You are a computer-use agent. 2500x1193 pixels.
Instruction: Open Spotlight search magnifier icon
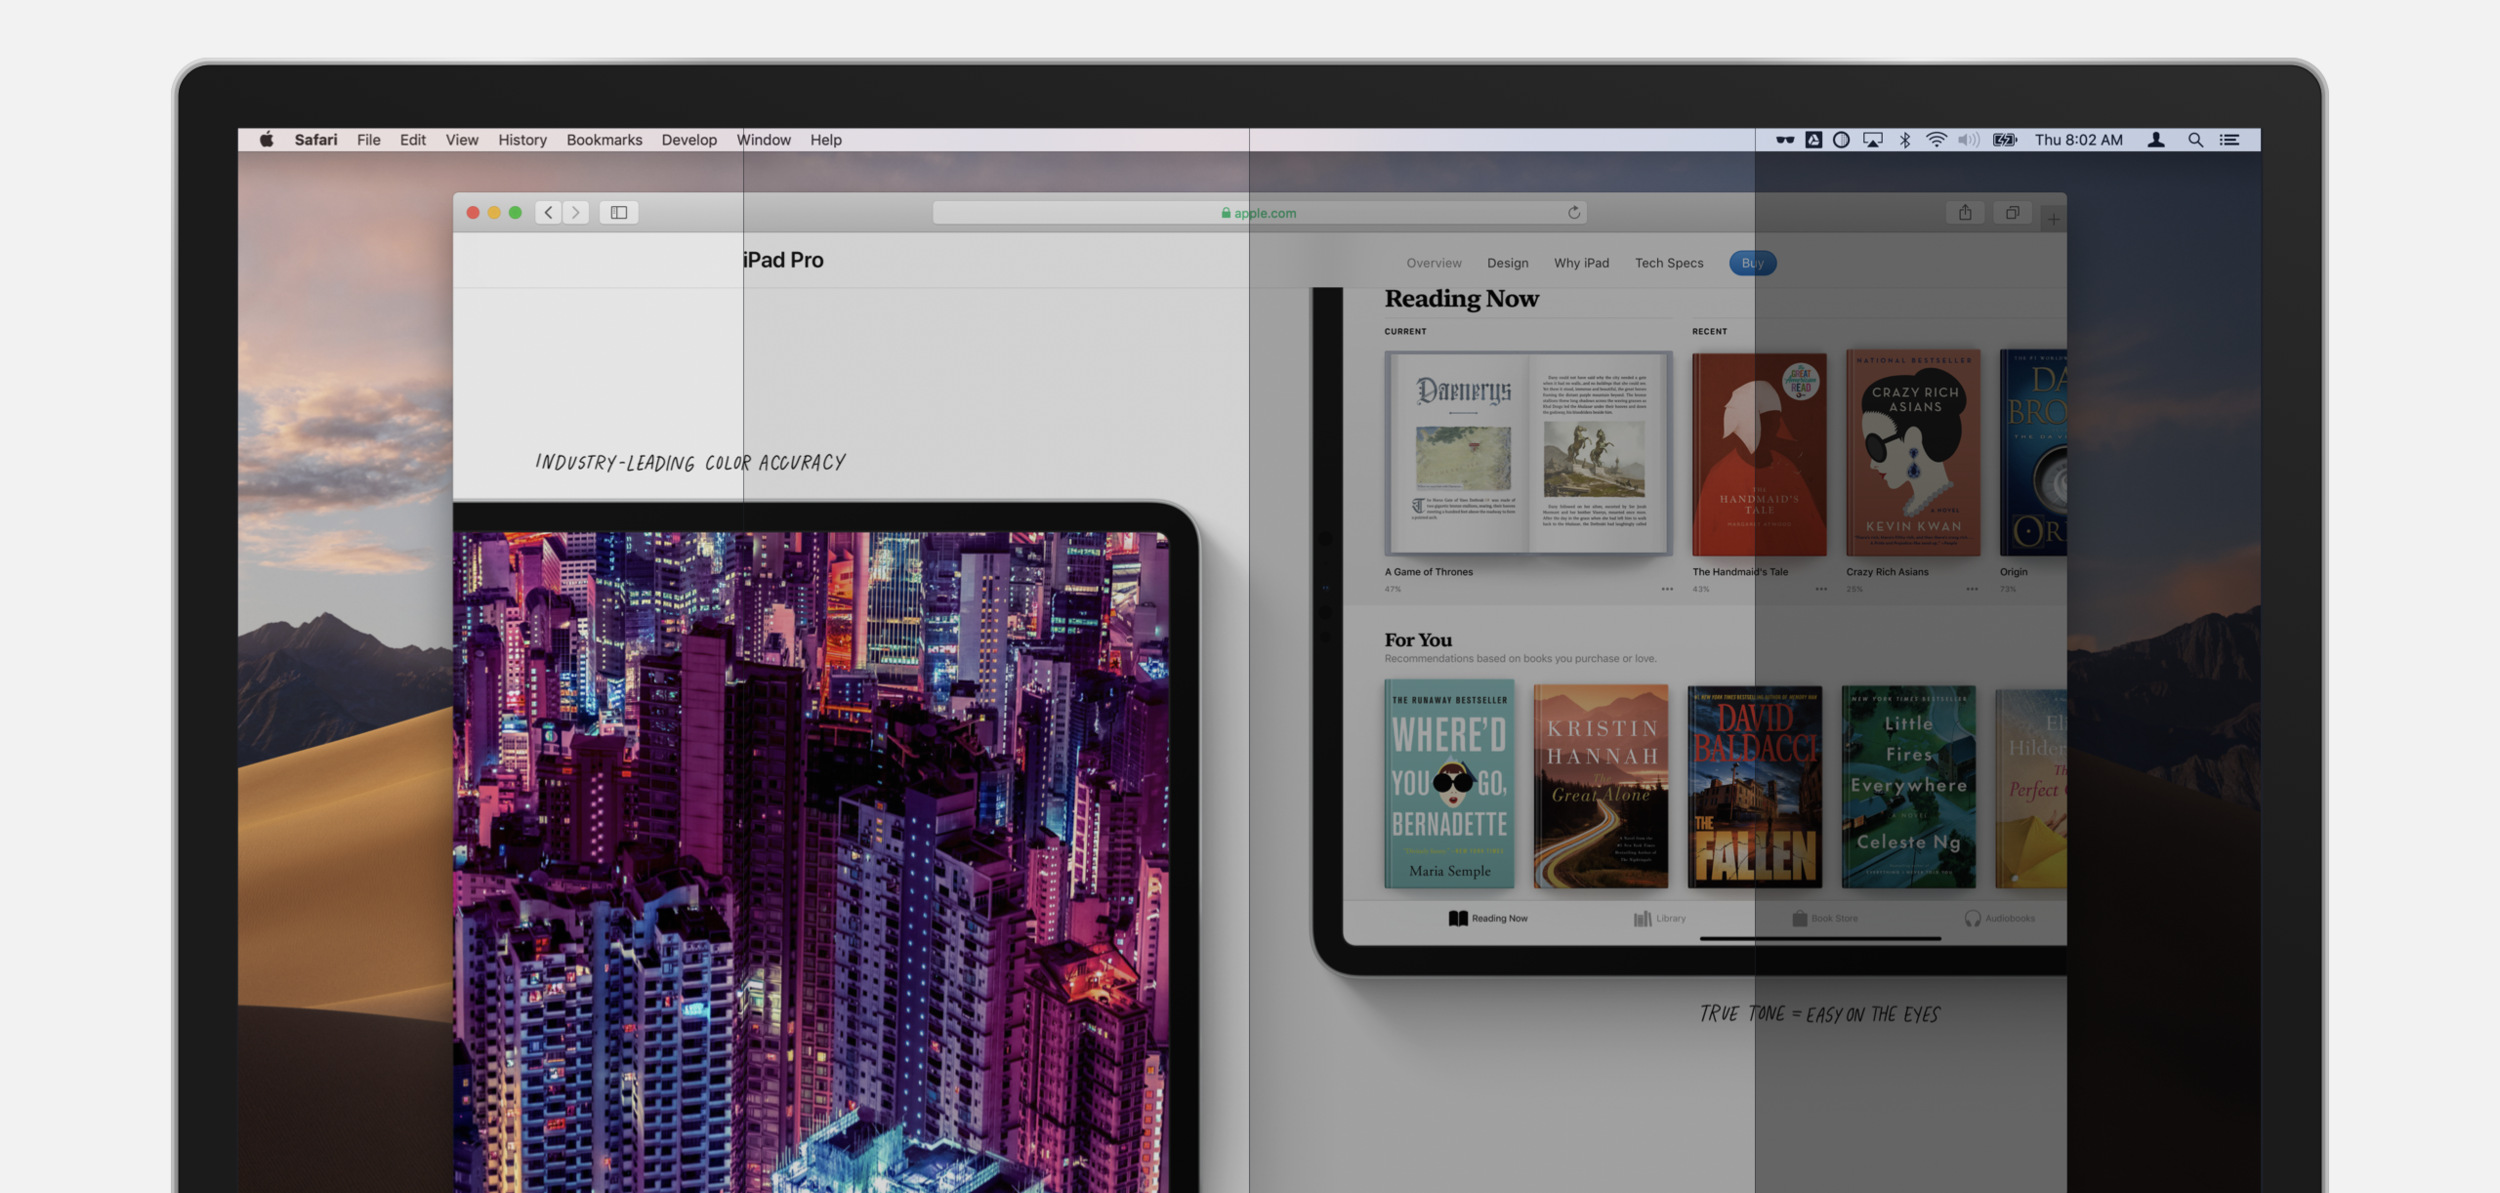click(2195, 140)
